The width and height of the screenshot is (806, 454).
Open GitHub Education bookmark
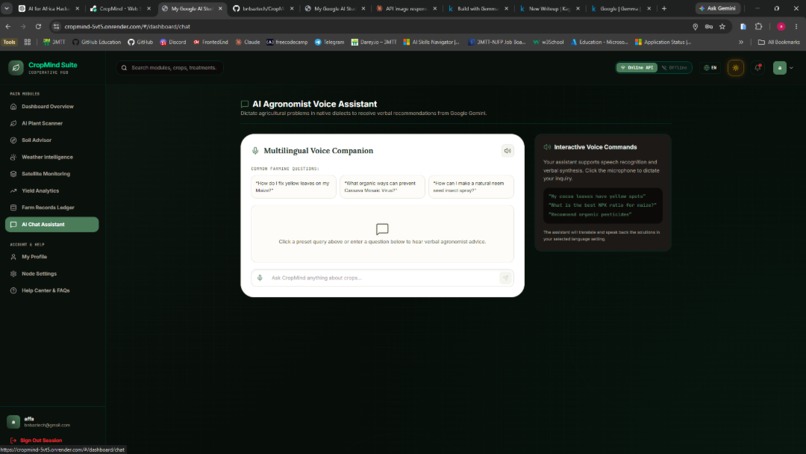[96, 42]
